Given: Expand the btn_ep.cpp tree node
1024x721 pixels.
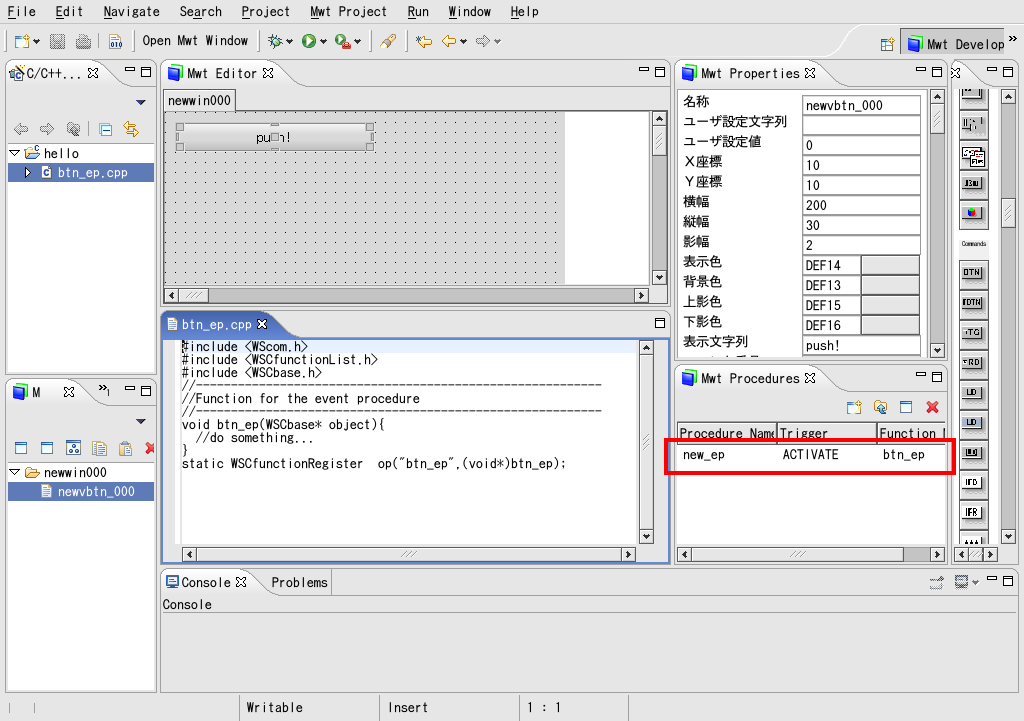Looking at the screenshot, I should (x=28, y=172).
